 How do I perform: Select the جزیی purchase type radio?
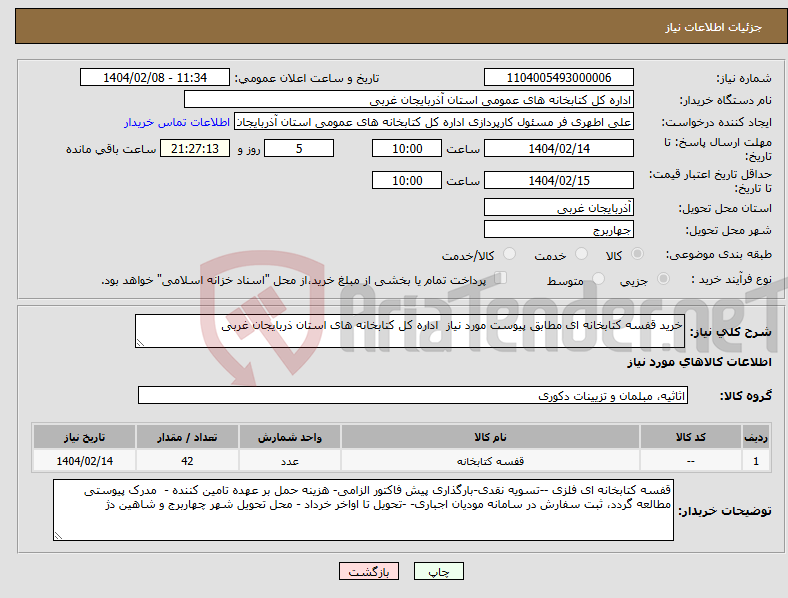pos(663,278)
